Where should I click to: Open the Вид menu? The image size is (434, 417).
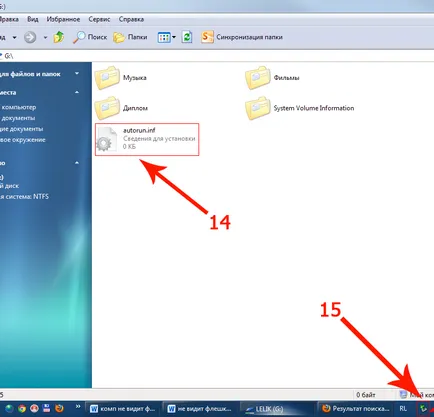pyautogui.click(x=33, y=19)
